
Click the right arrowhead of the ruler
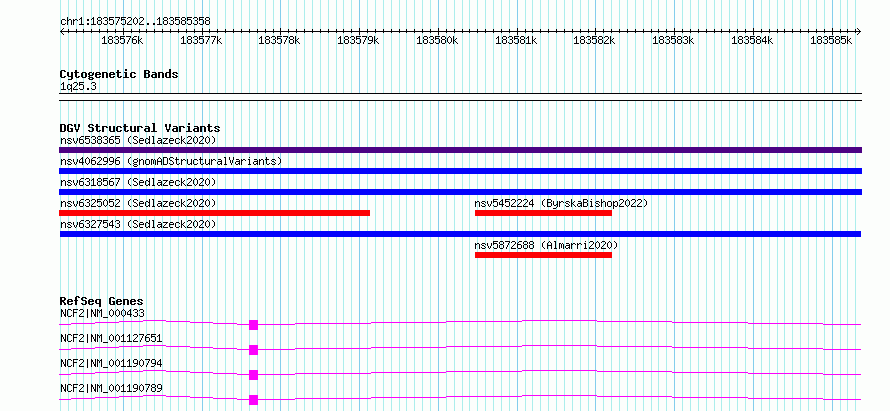pyautogui.click(x=858, y=31)
